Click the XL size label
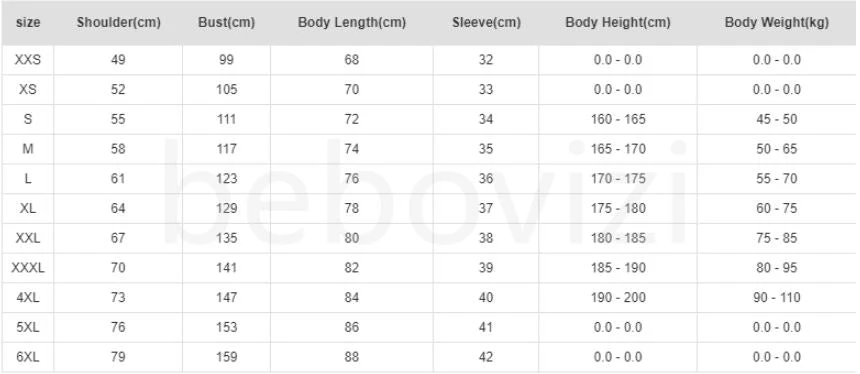Viewport: 860px width, 374px height. (27, 208)
